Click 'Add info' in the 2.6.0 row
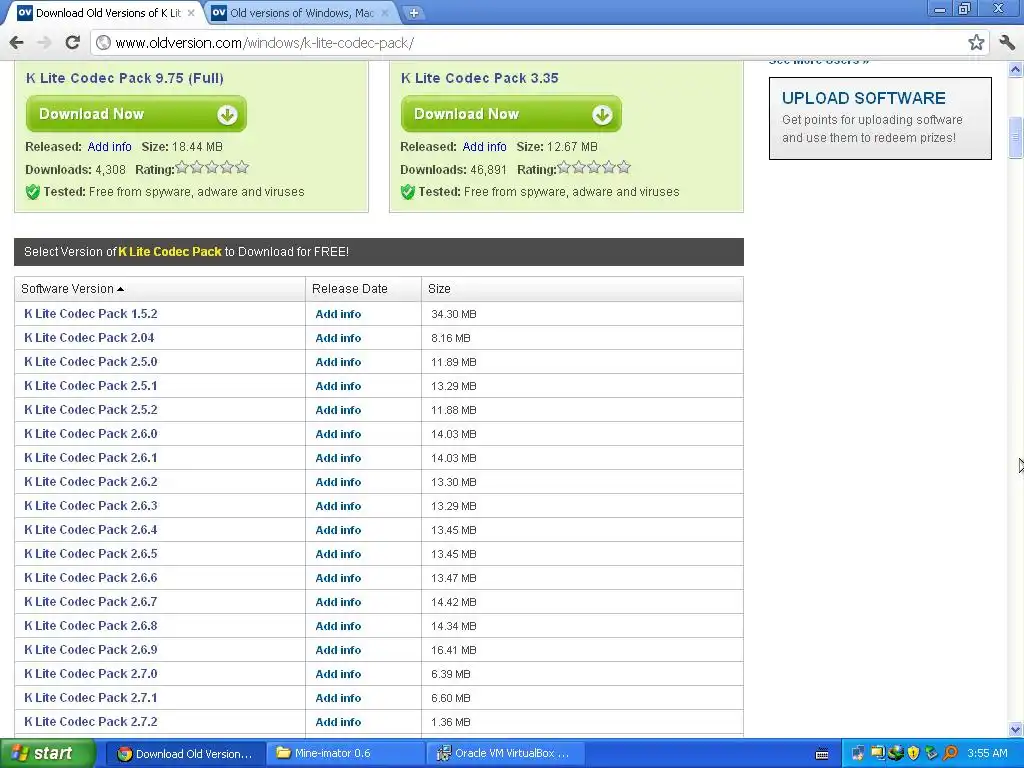The image size is (1024, 768). (x=338, y=434)
